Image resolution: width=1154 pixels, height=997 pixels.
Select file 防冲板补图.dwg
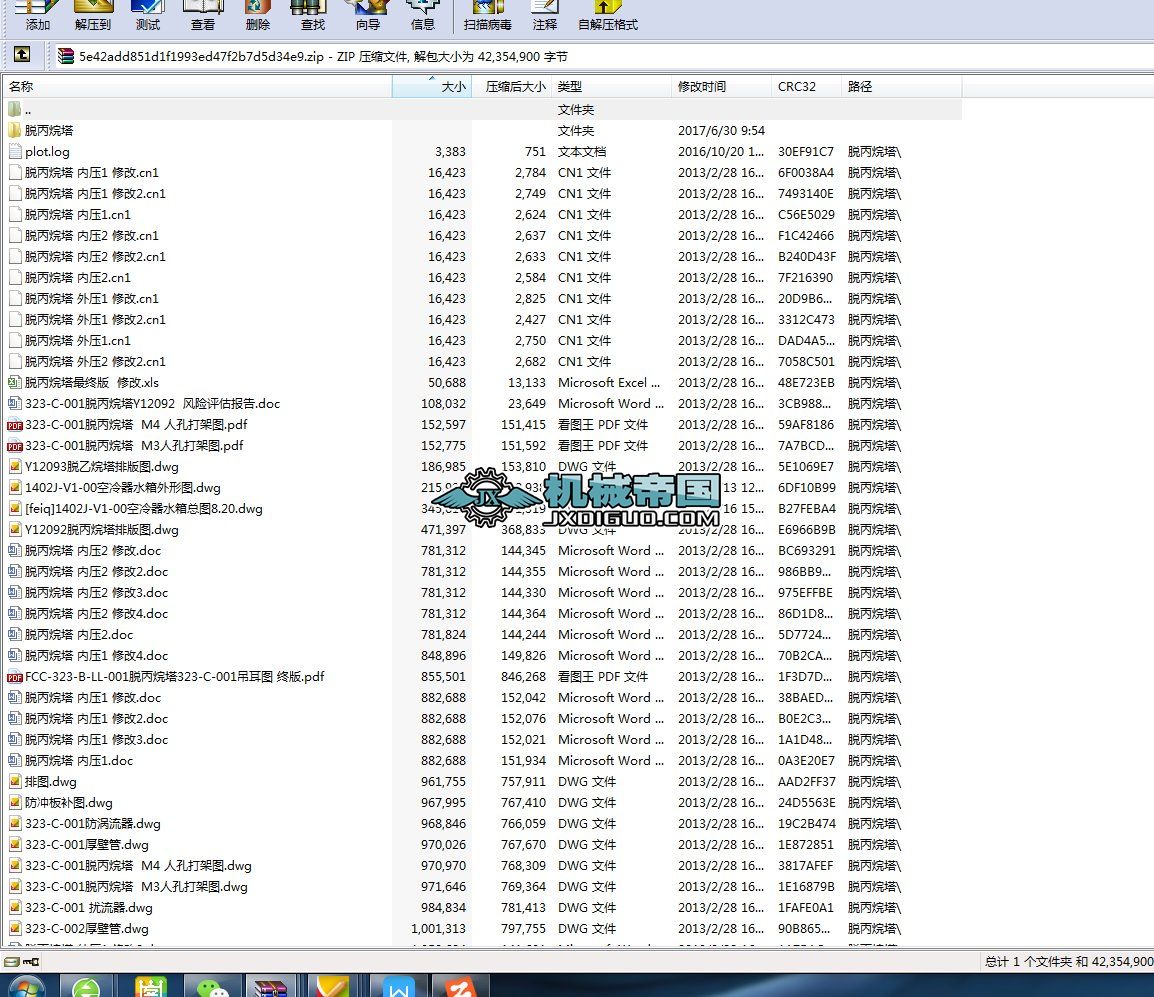[69, 803]
